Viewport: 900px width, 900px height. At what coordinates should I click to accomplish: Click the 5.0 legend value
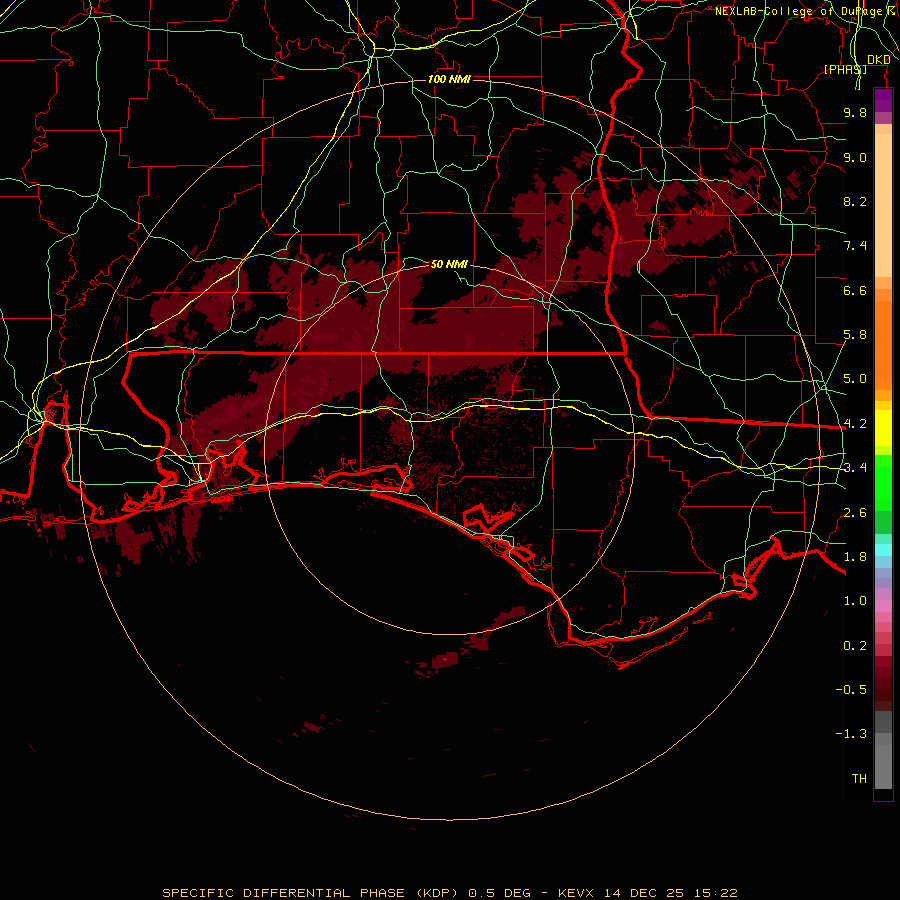tap(855, 379)
